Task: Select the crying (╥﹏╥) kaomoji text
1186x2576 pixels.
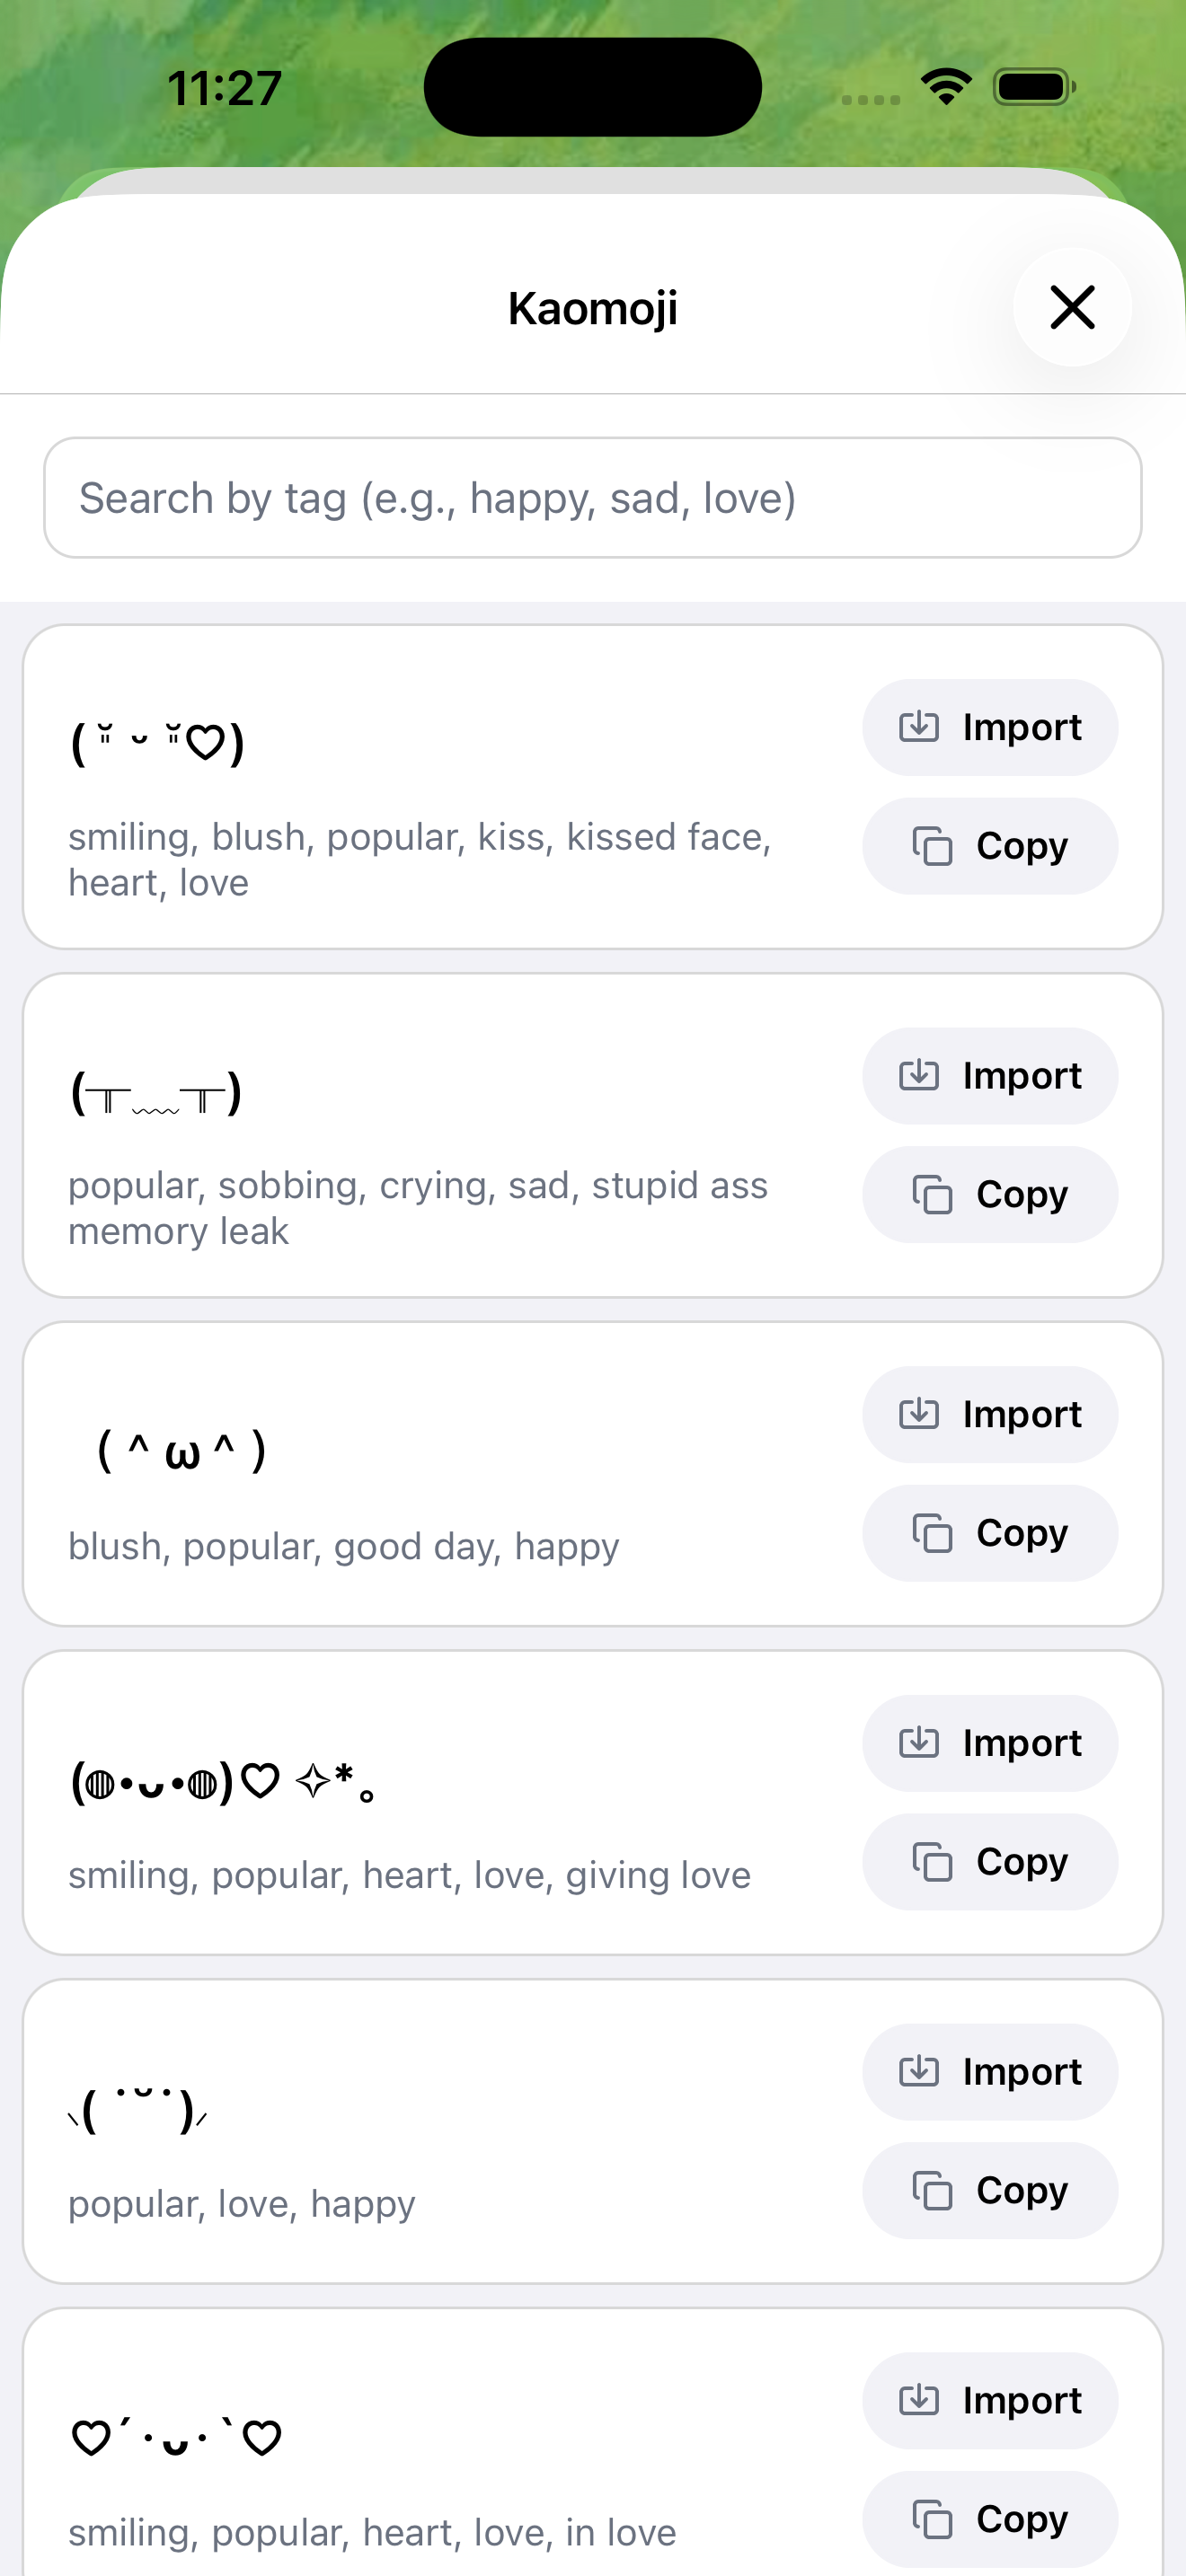Action: (x=156, y=1094)
